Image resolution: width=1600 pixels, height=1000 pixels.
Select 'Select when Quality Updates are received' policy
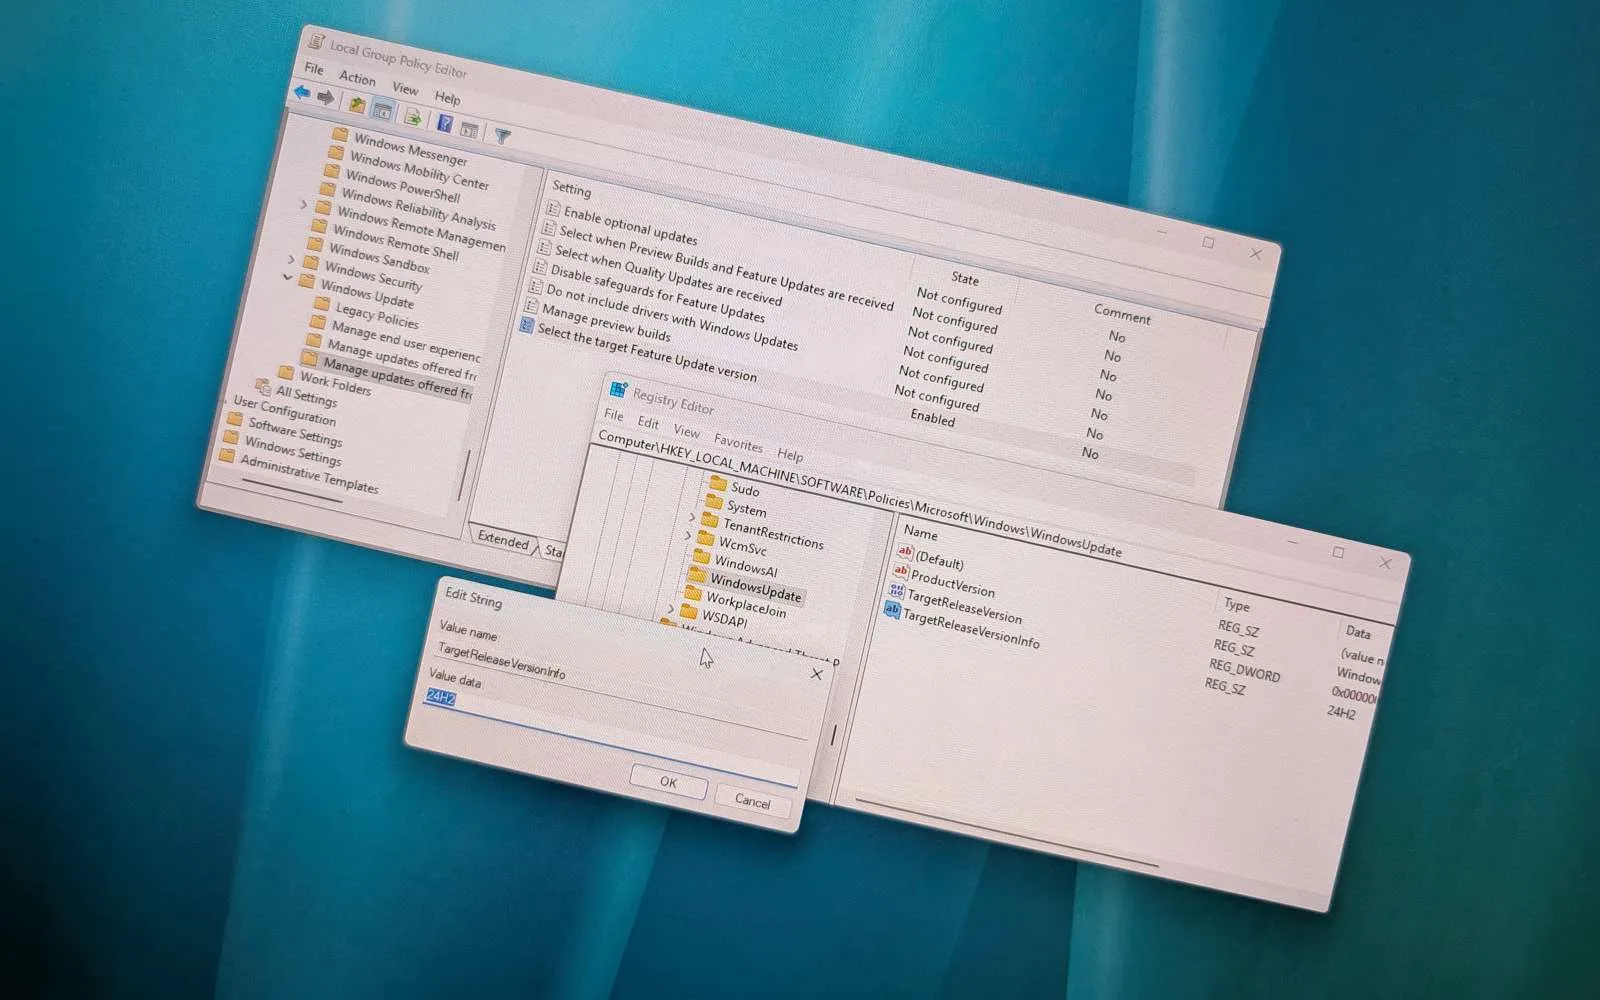668,275
